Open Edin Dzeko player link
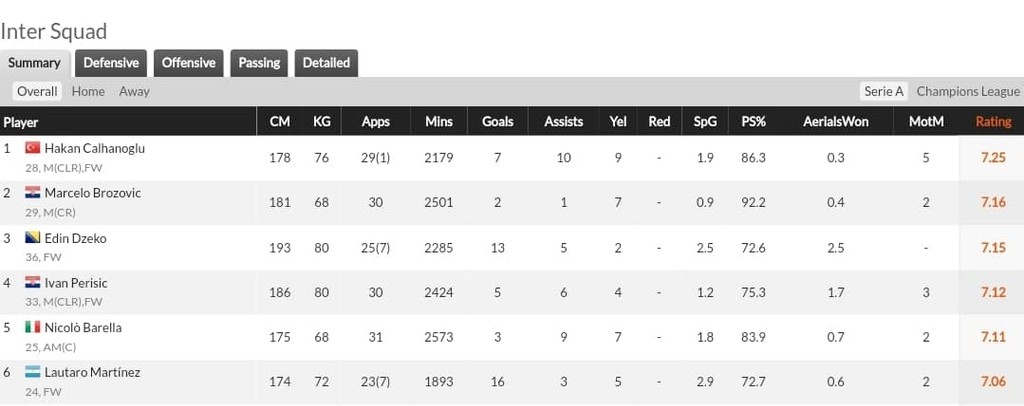Screen dimensions: 1024x406 click(75, 238)
